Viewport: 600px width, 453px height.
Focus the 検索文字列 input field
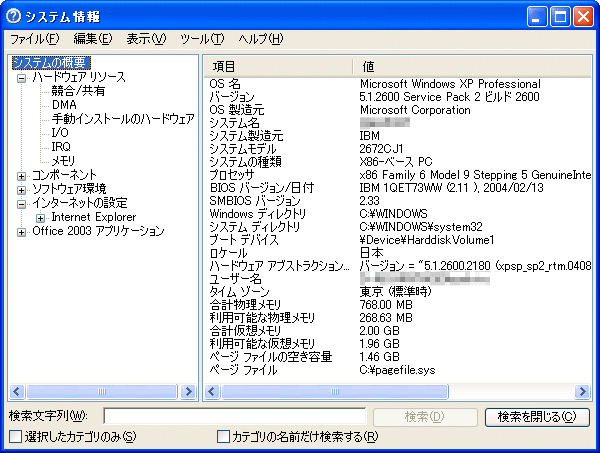235,416
